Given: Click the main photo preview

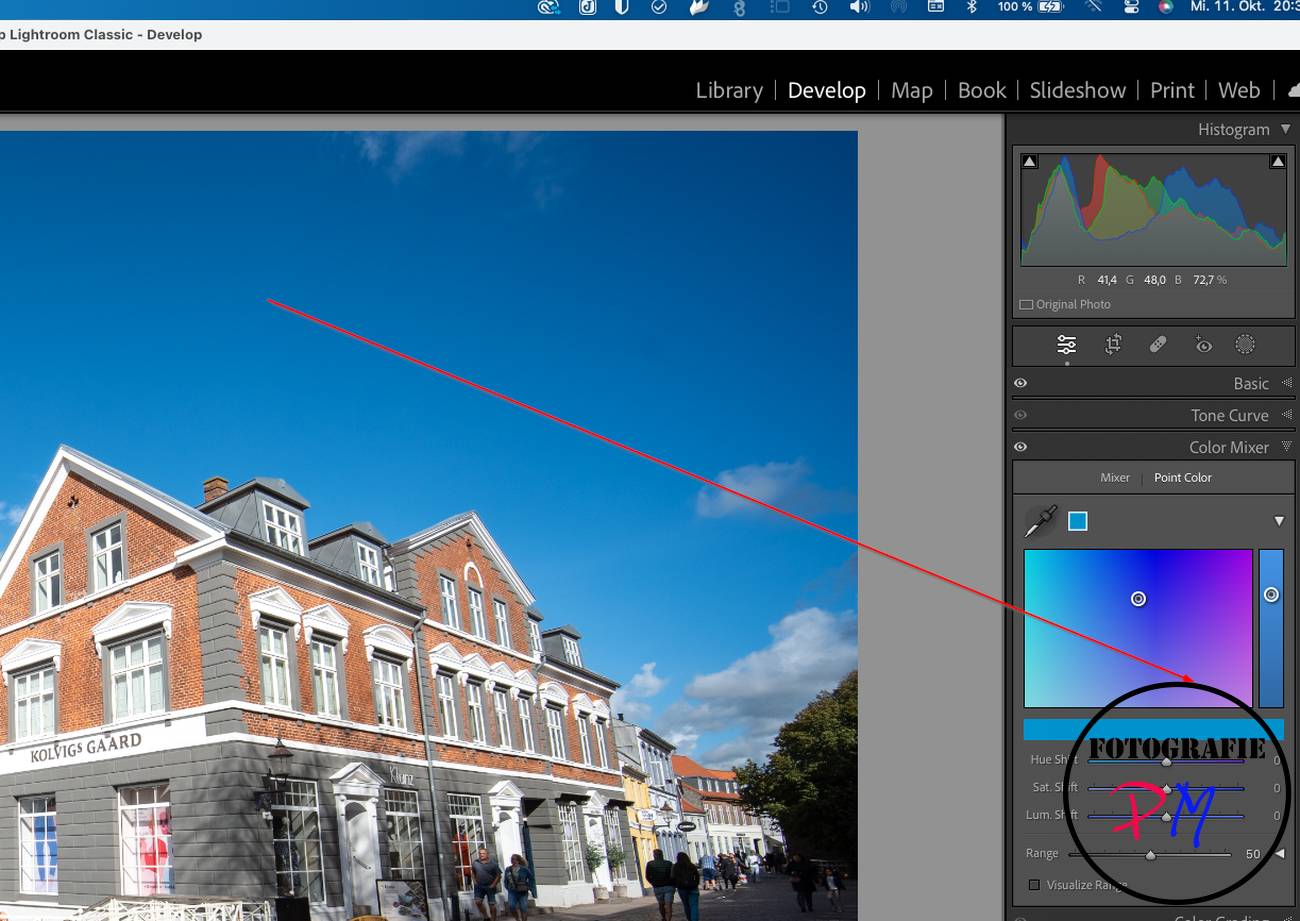Looking at the screenshot, I should (x=428, y=525).
